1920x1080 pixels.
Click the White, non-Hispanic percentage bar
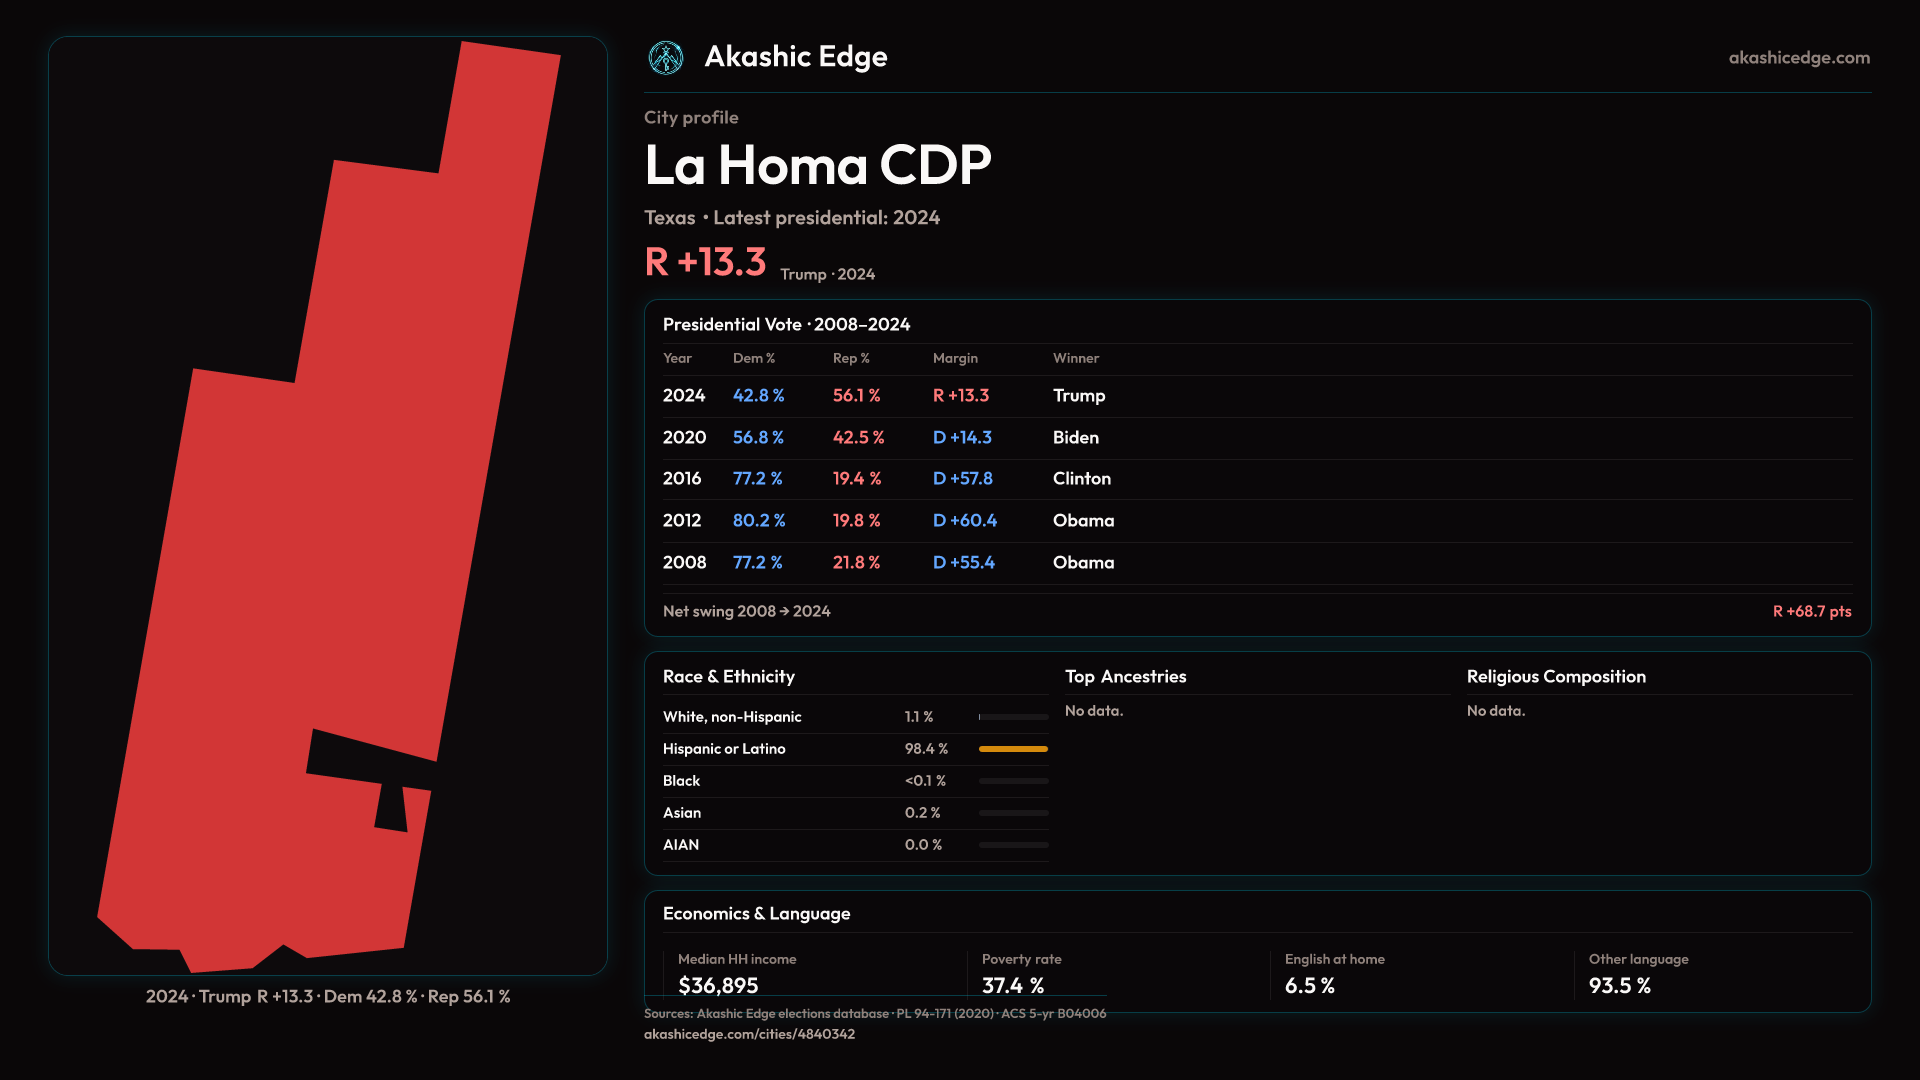(1013, 717)
